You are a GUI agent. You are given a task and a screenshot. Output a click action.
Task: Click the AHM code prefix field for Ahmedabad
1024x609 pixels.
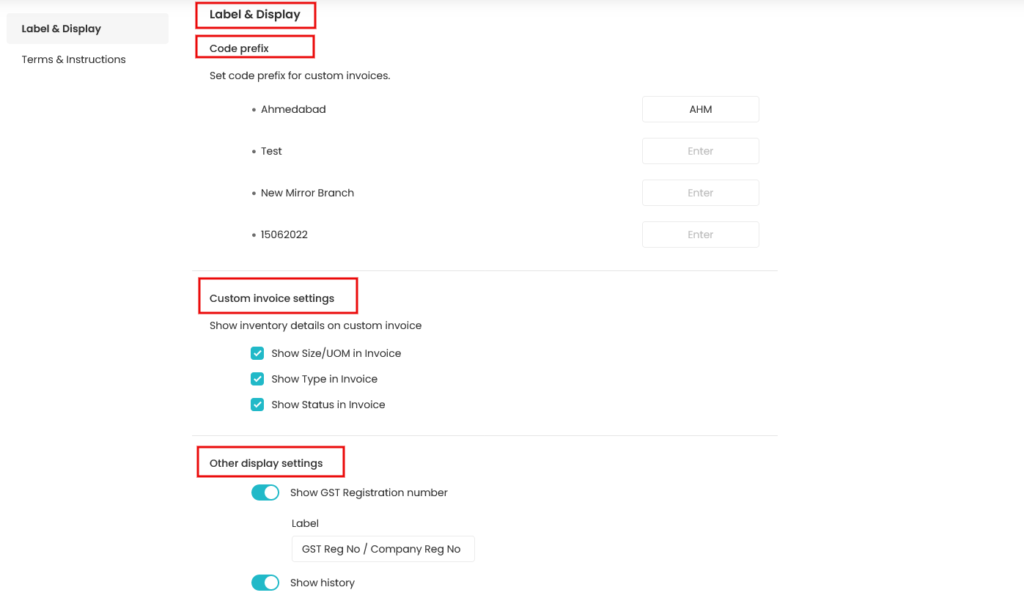click(700, 109)
